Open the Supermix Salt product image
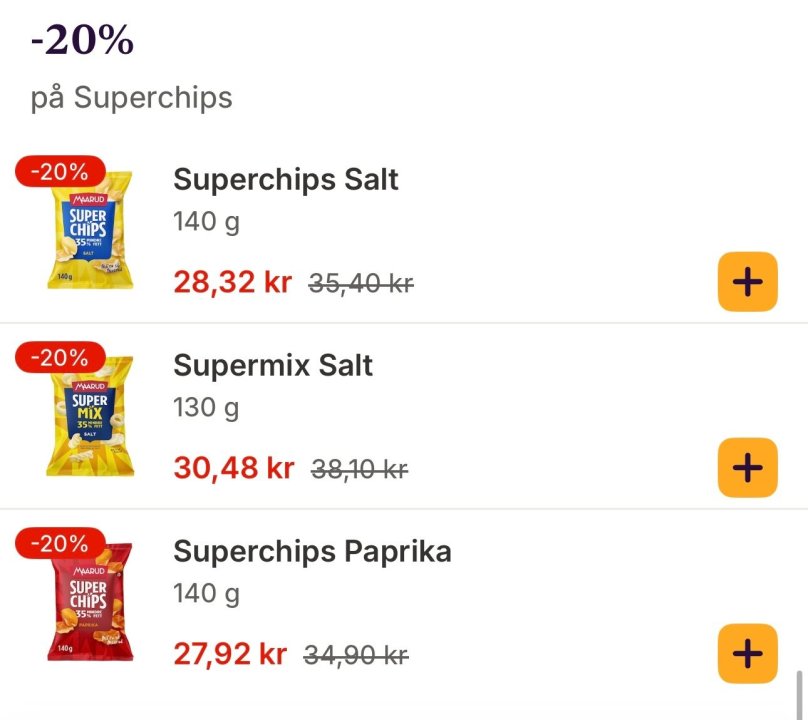This screenshot has width=808, height=720. click(x=91, y=418)
